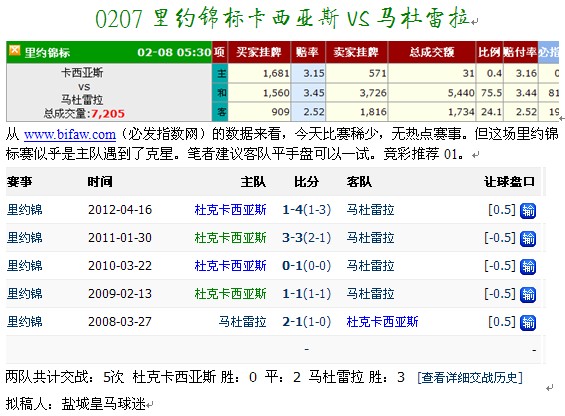Click the 让球盘口 column header
The height and width of the screenshot is (416, 565).
tap(509, 181)
